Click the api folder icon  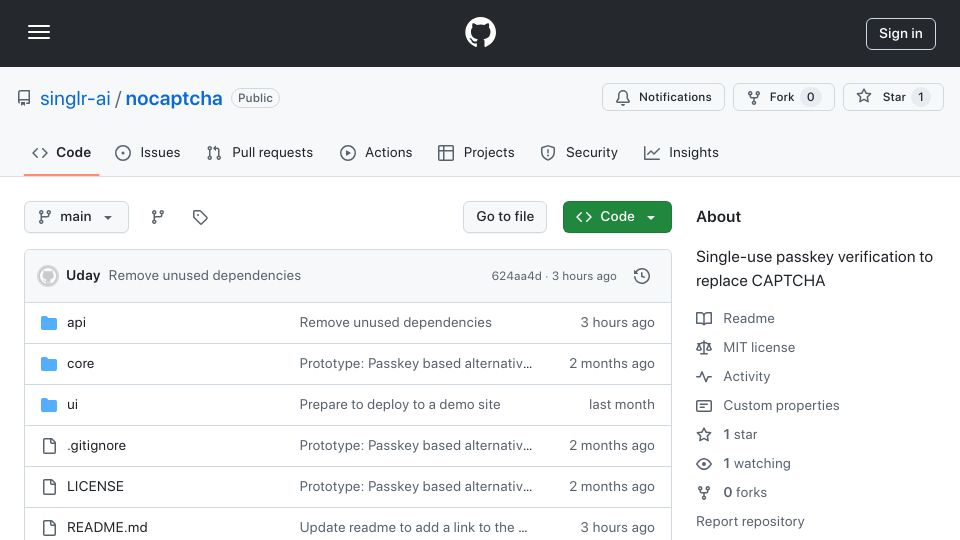[x=49, y=323]
